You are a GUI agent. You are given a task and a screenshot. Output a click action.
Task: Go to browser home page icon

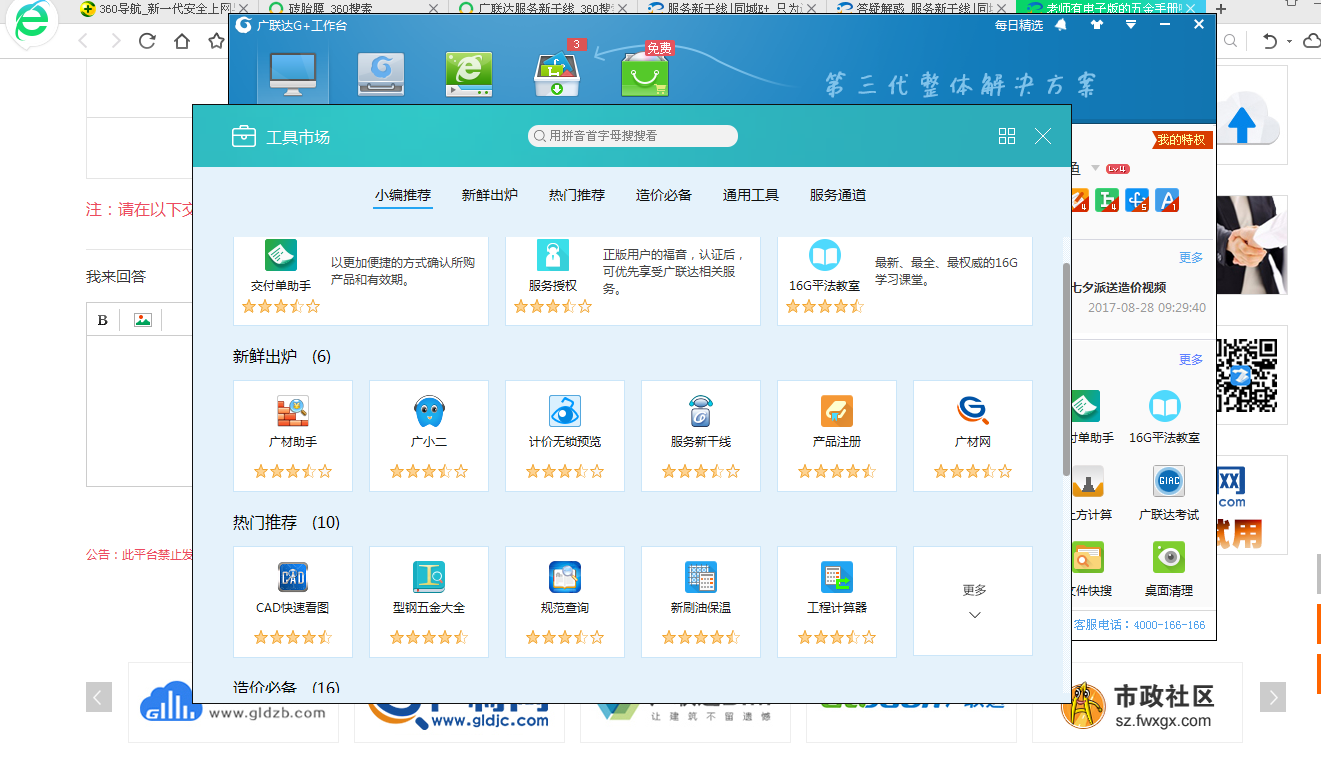[181, 41]
